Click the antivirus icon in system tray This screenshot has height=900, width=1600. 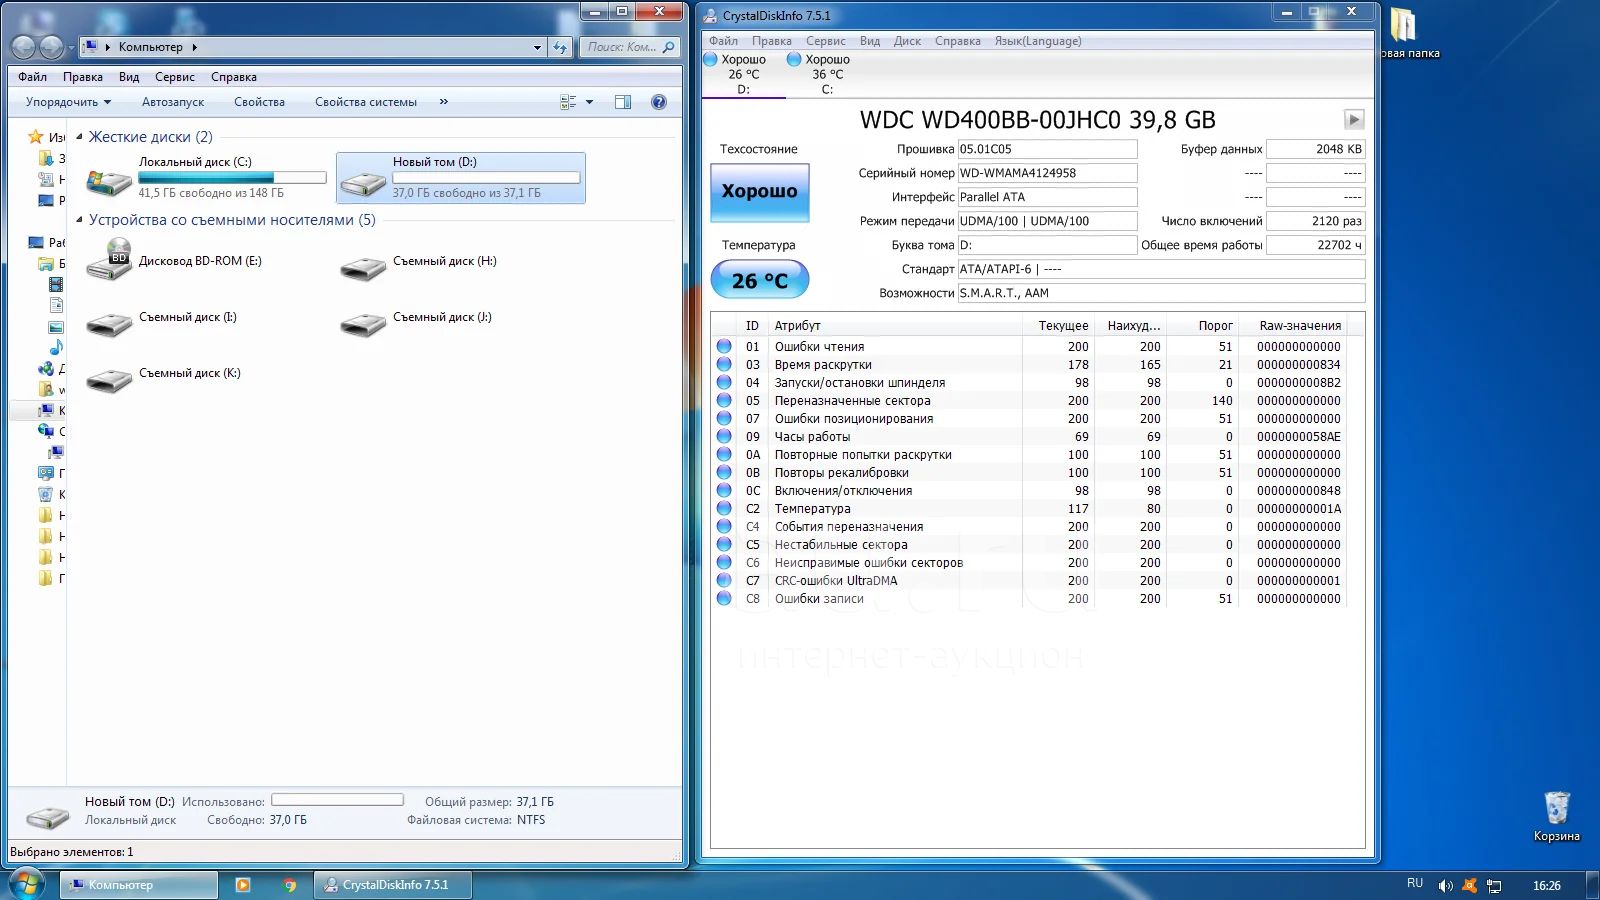pos(1469,886)
